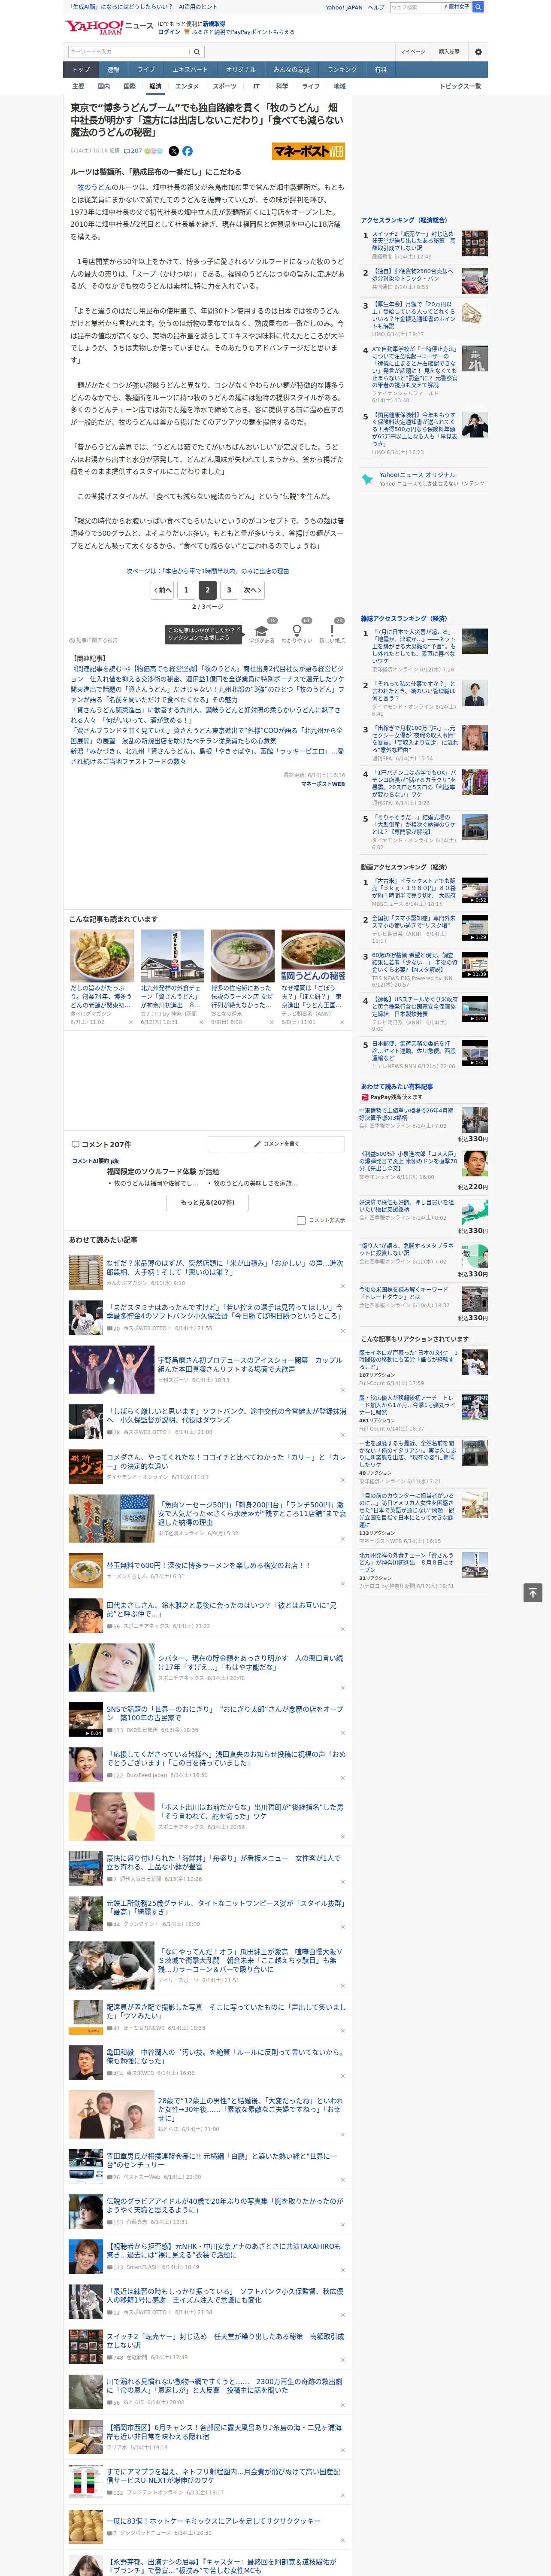Close the reaction tooltip popup
This screenshot has width=551, height=2576.
(240, 629)
